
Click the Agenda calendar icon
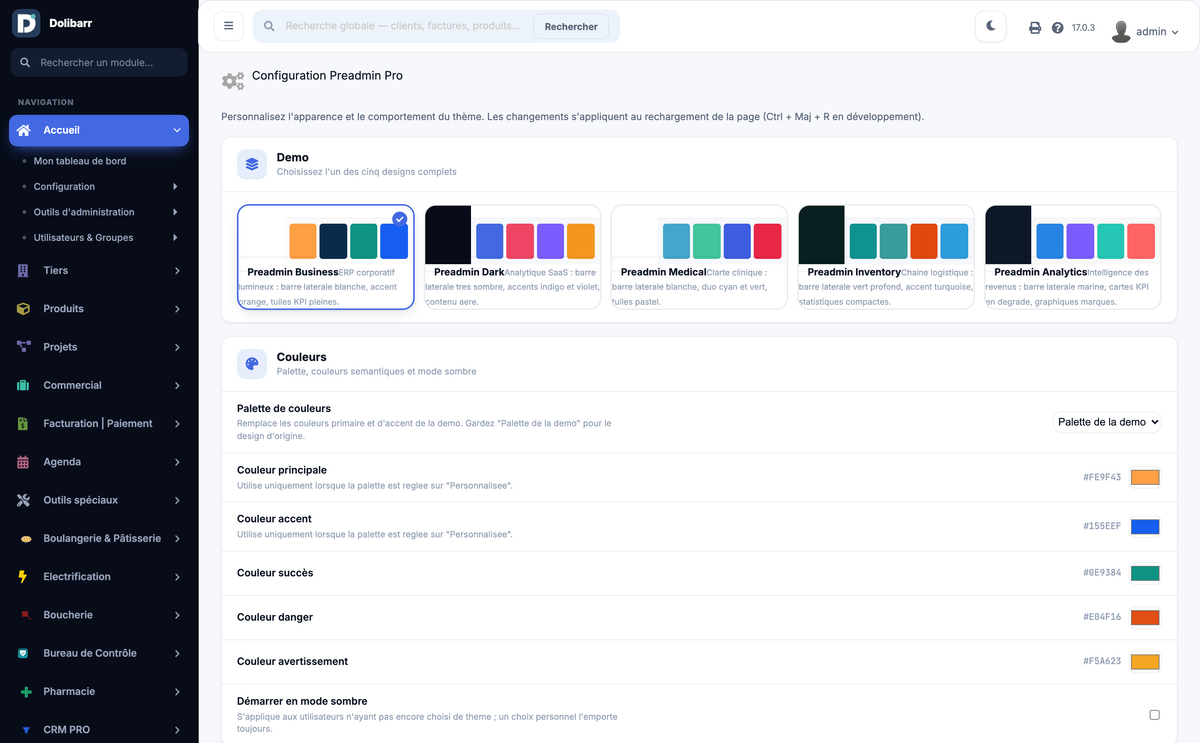coord(23,462)
